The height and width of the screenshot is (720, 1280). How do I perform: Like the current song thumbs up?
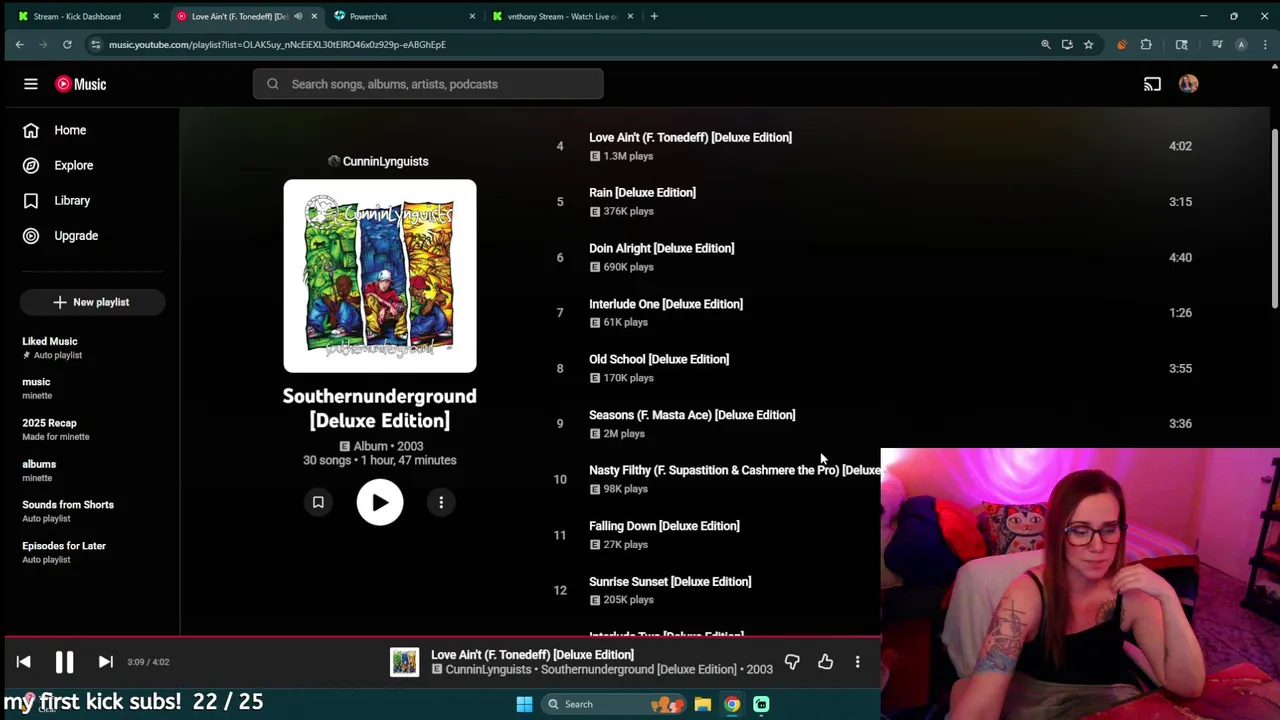tap(825, 662)
